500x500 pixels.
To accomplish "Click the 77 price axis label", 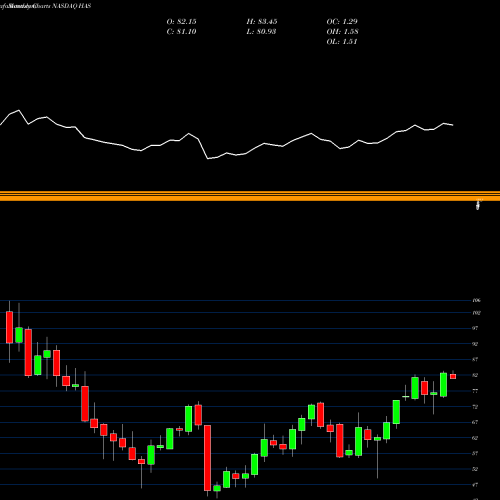I will tap(475, 391).
